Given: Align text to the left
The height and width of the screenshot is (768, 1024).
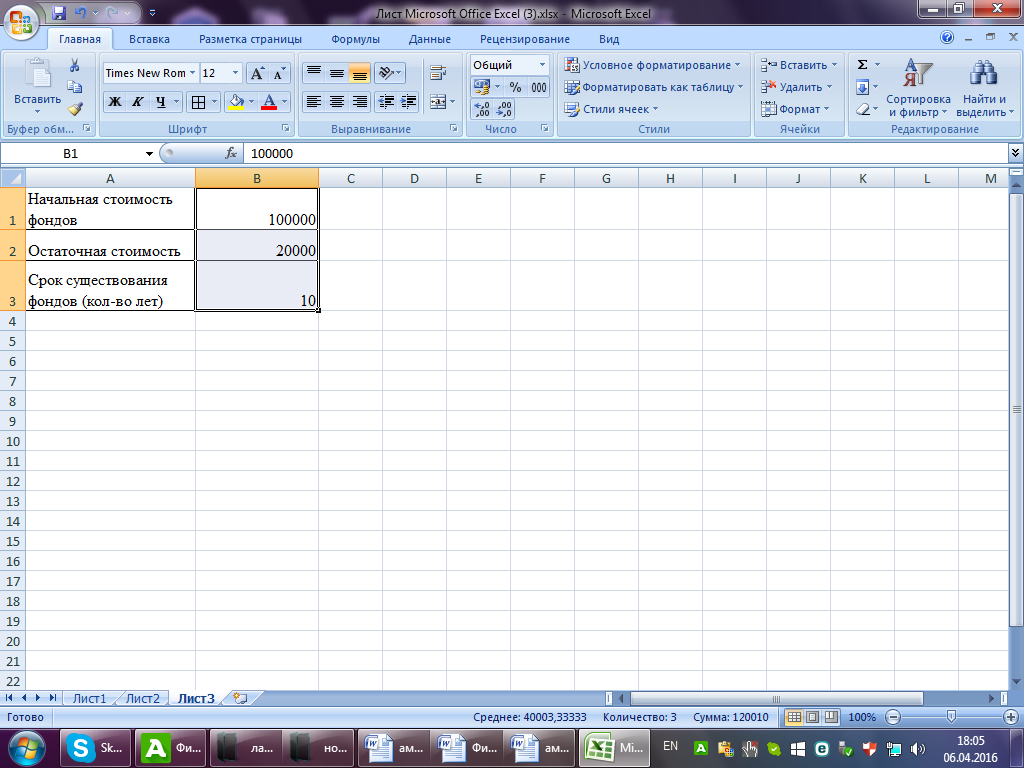Looking at the screenshot, I should point(314,101).
